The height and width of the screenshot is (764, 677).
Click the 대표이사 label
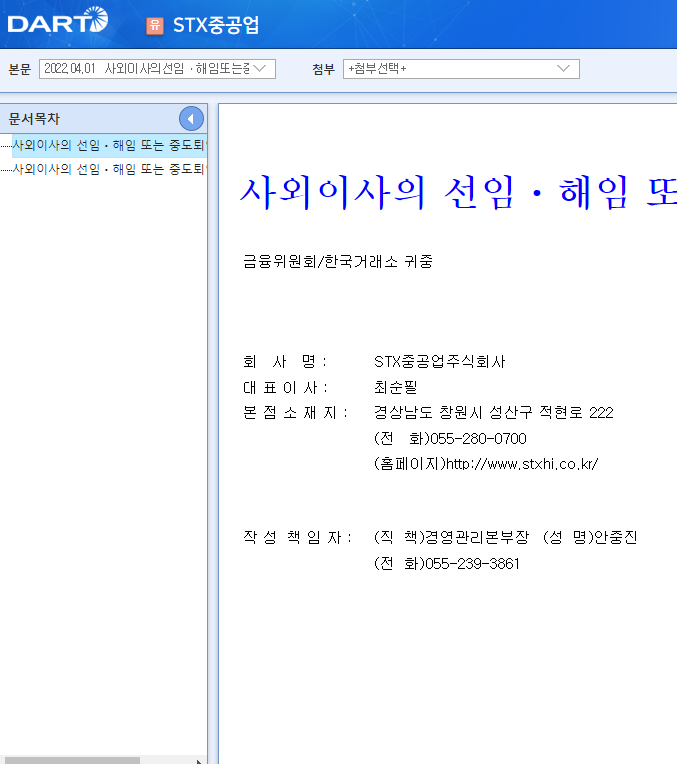[285, 387]
